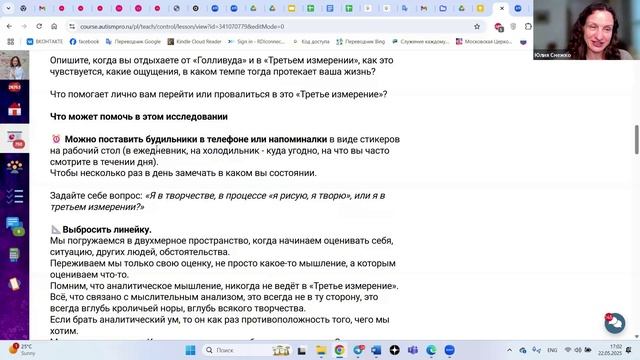Open the browser extensions puzzle menu
Viewport: 640px width, 360px height.
coord(528,27)
